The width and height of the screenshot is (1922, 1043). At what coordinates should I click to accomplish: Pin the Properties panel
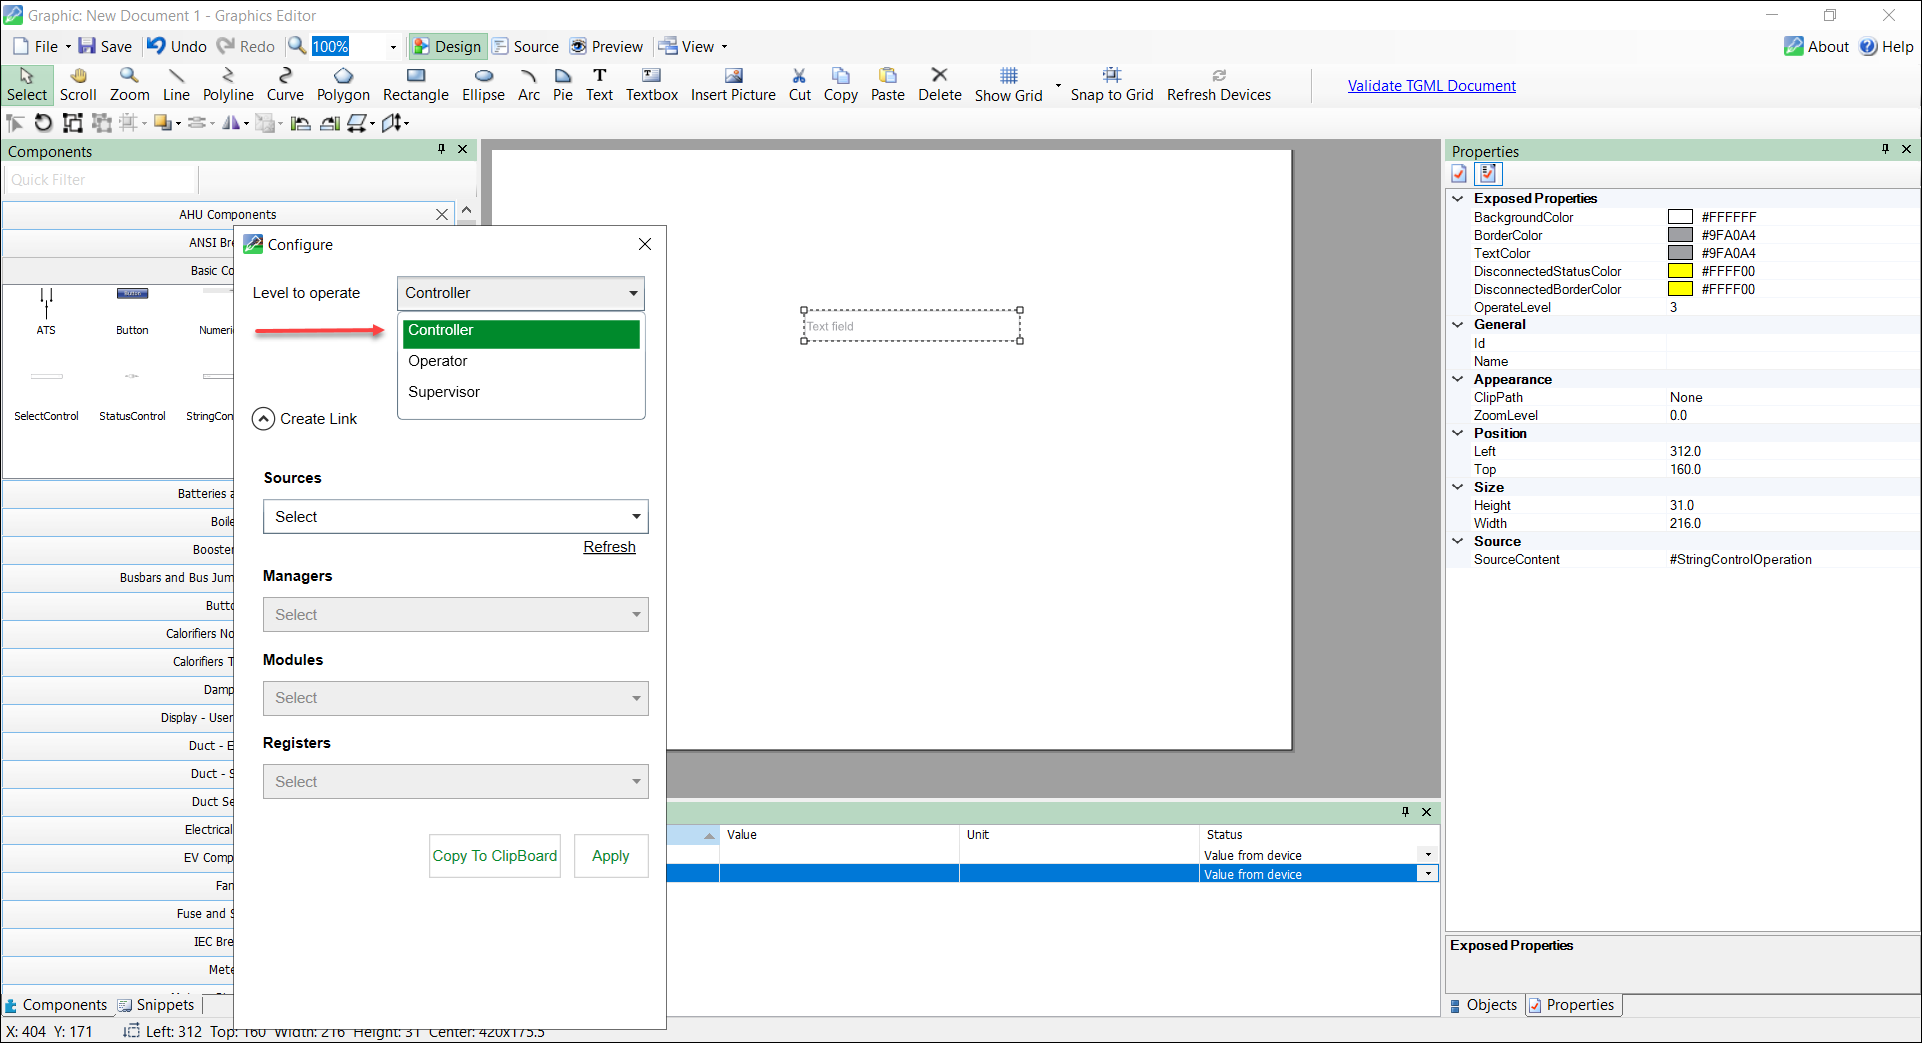[1885, 149]
